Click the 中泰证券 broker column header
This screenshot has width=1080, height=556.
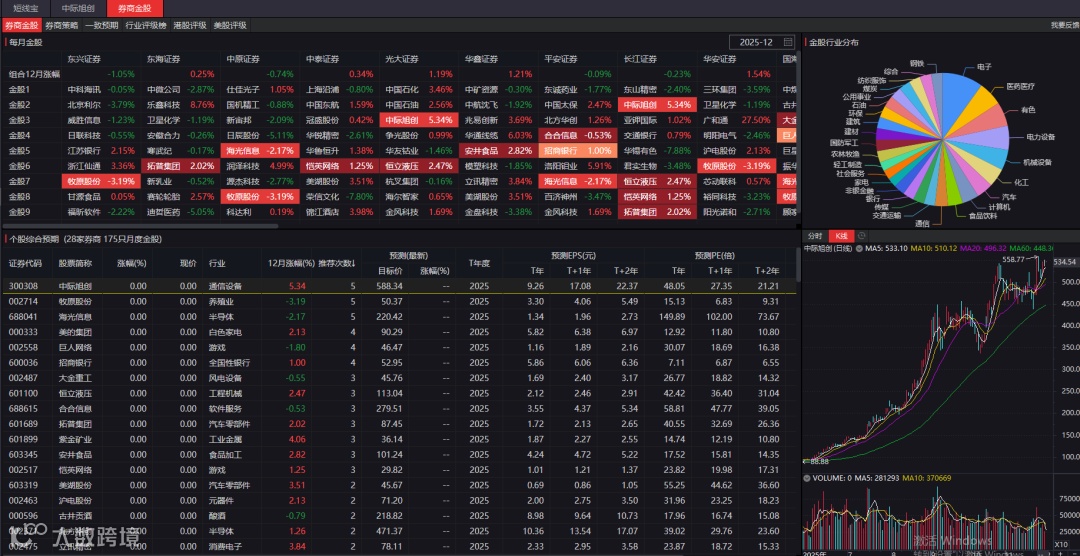[322, 59]
